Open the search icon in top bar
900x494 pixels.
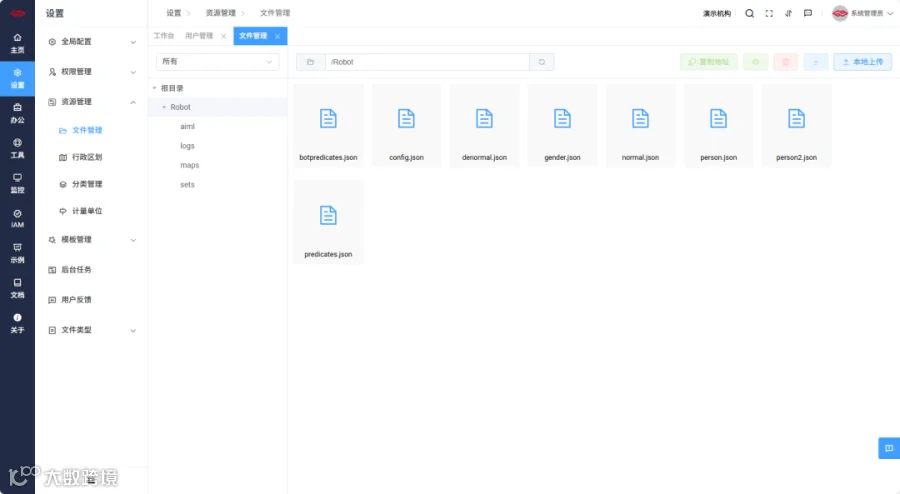point(750,13)
